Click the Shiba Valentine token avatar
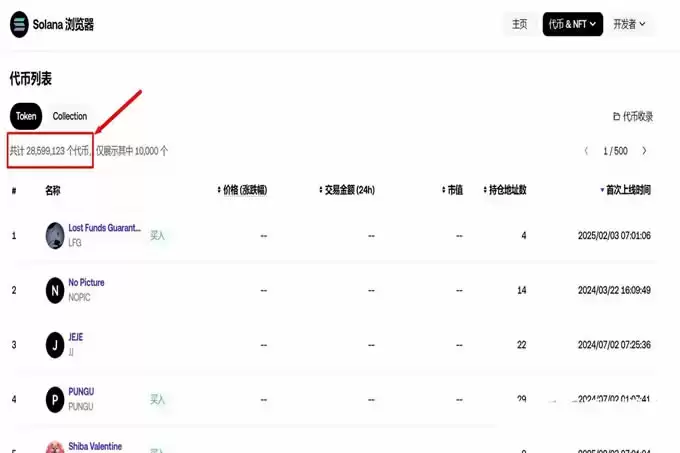 point(55,447)
